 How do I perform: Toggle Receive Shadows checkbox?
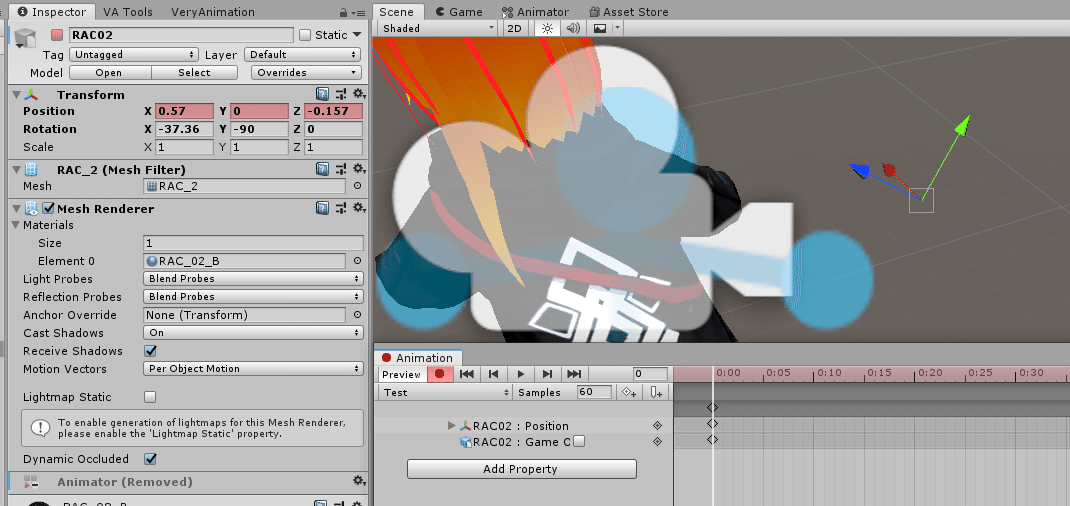coord(150,351)
